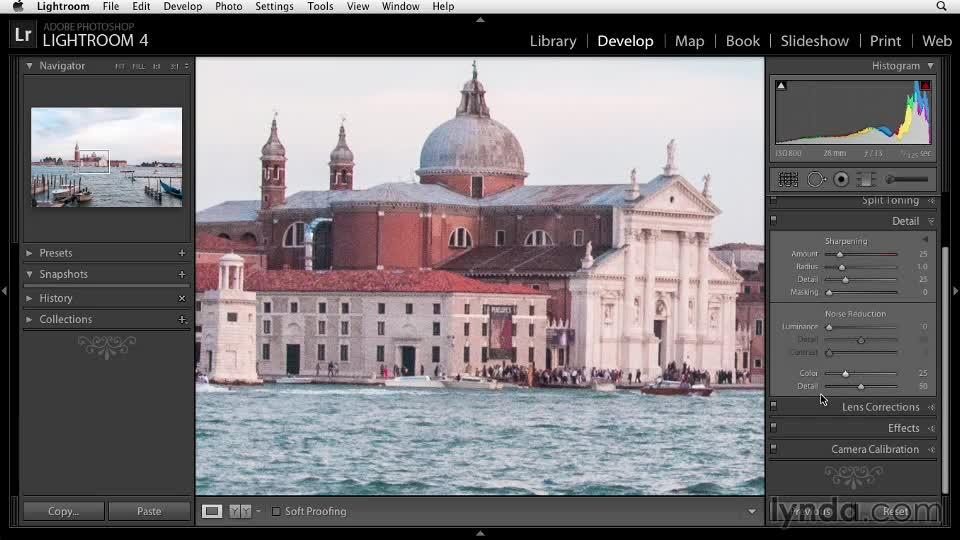The image size is (960, 540).
Task: Select the Spot Removal tool icon
Action: 816,179
